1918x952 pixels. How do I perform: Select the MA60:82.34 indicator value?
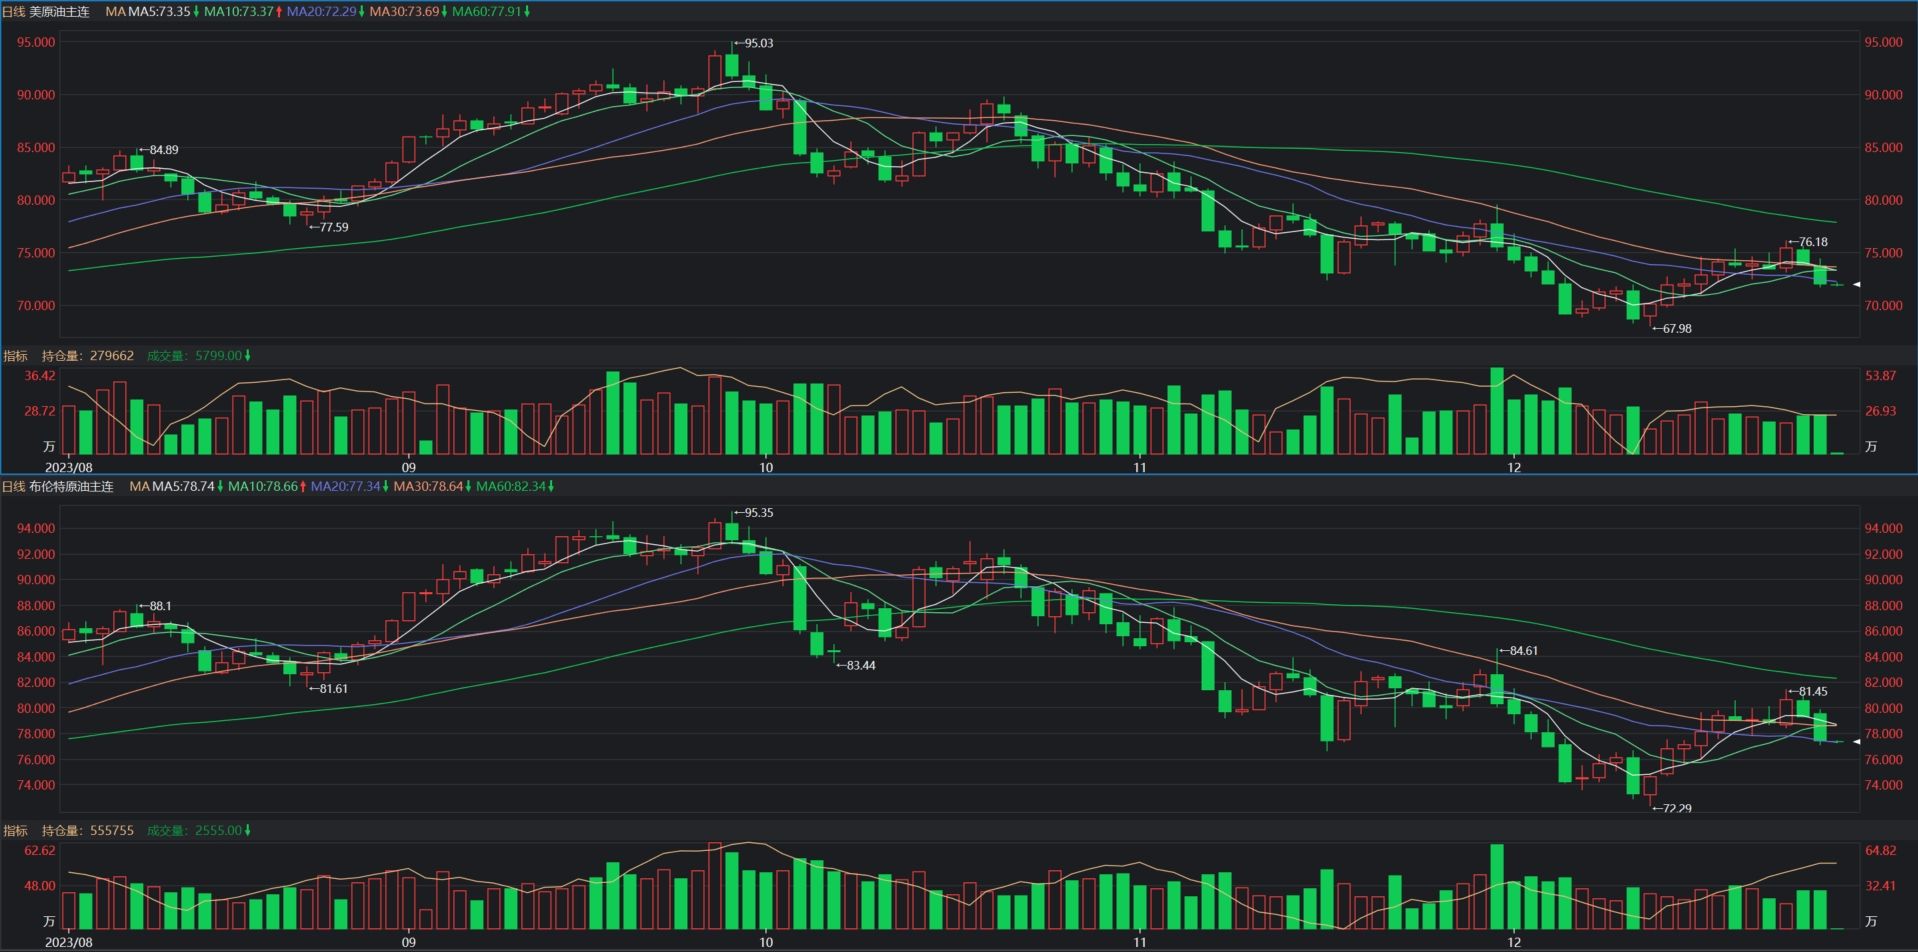(x=511, y=487)
